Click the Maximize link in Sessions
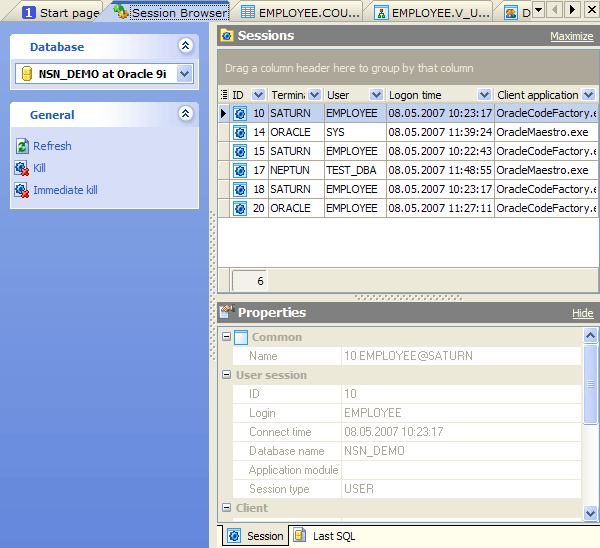 (x=571, y=37)
